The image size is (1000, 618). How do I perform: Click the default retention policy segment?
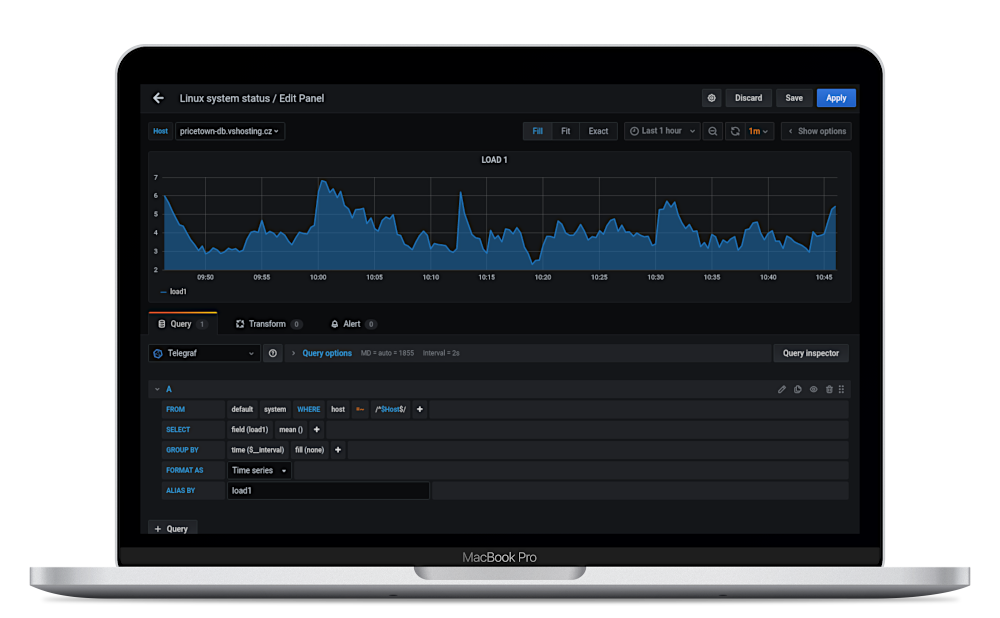point(242,409)
